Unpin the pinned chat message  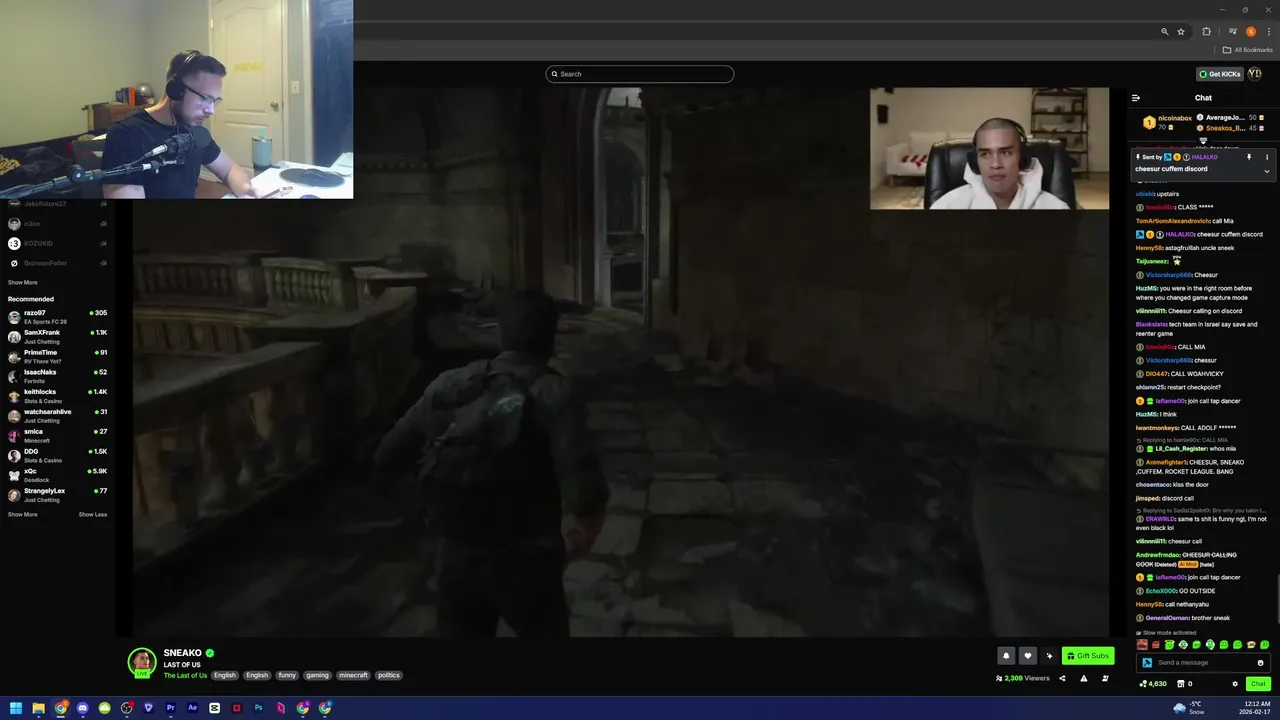coord(1248,157)
